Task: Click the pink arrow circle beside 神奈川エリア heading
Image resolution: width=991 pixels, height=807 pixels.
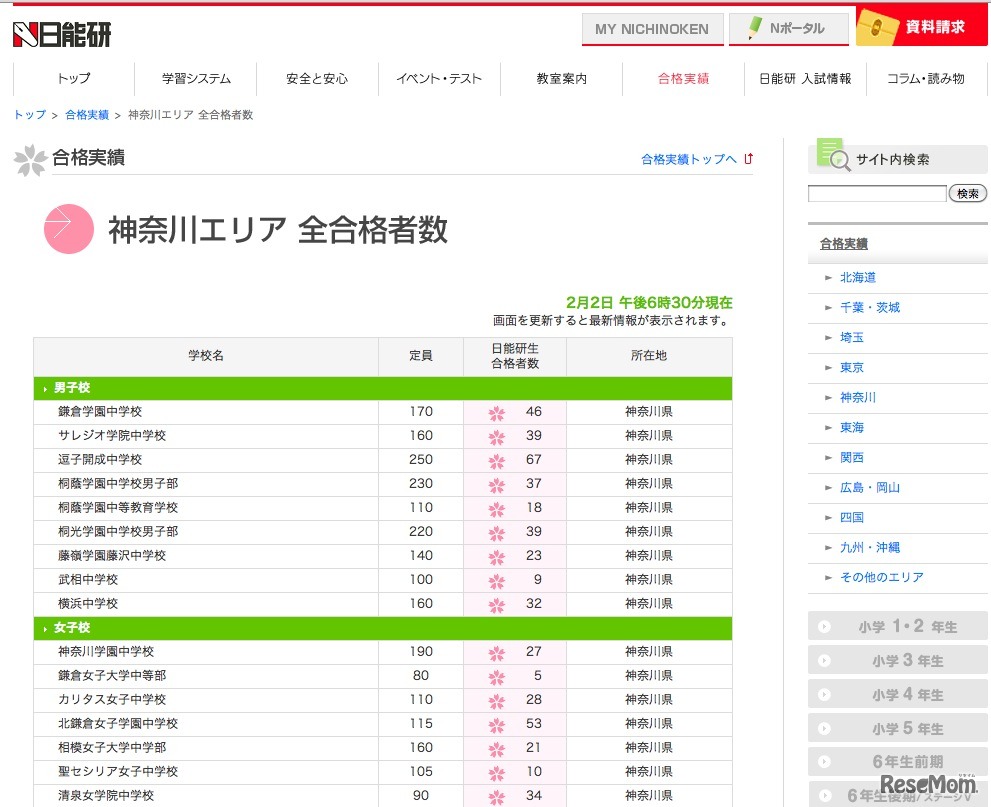Action: (x=68, y=228)
